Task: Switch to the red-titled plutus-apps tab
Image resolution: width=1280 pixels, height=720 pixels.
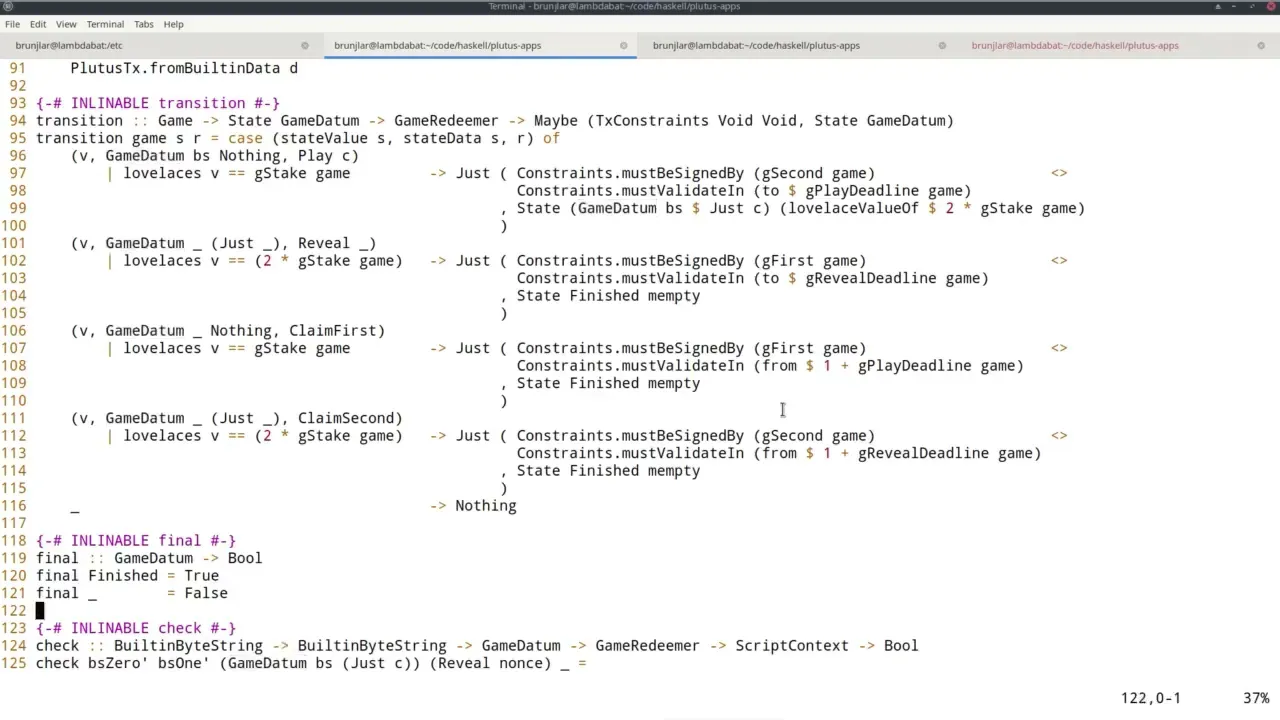Action: pos(1075,45)
